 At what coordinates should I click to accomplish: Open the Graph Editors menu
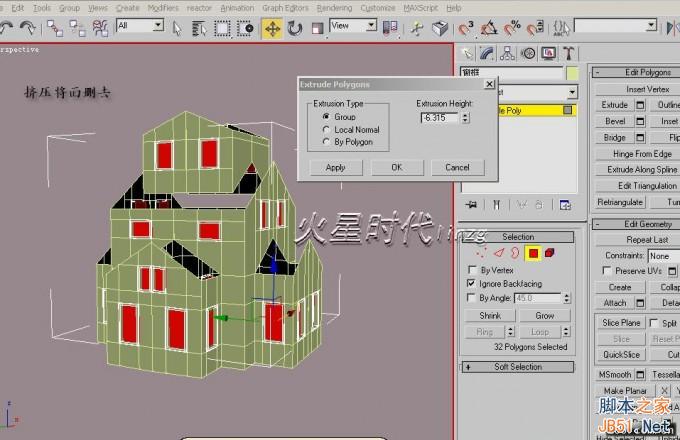coord(285,8)
